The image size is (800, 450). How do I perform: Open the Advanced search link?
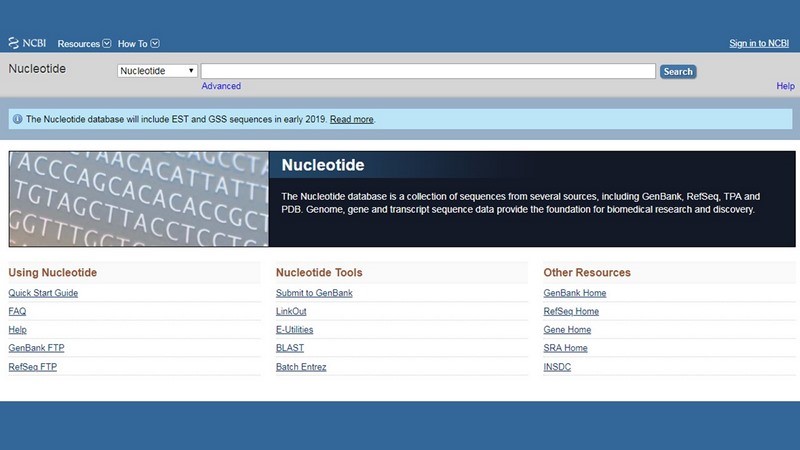click(x=221, y=86)
